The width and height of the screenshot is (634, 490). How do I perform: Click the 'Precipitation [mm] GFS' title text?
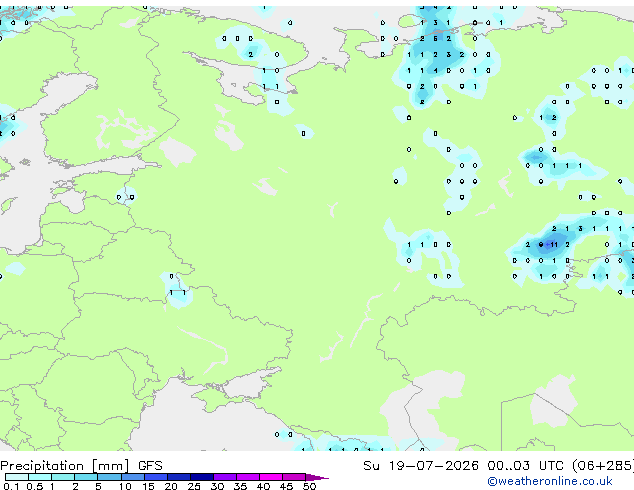81,466
